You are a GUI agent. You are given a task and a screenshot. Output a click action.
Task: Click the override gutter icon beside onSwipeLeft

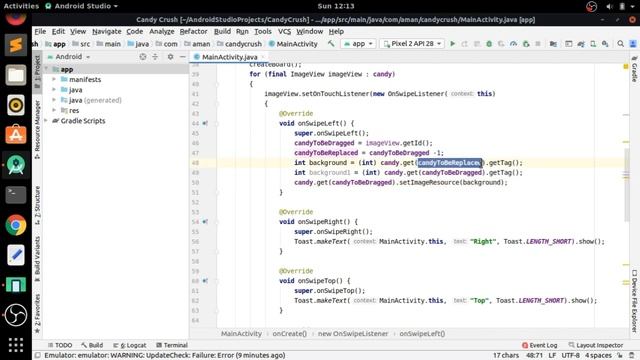pyautogui.click(x=205, y=123)
